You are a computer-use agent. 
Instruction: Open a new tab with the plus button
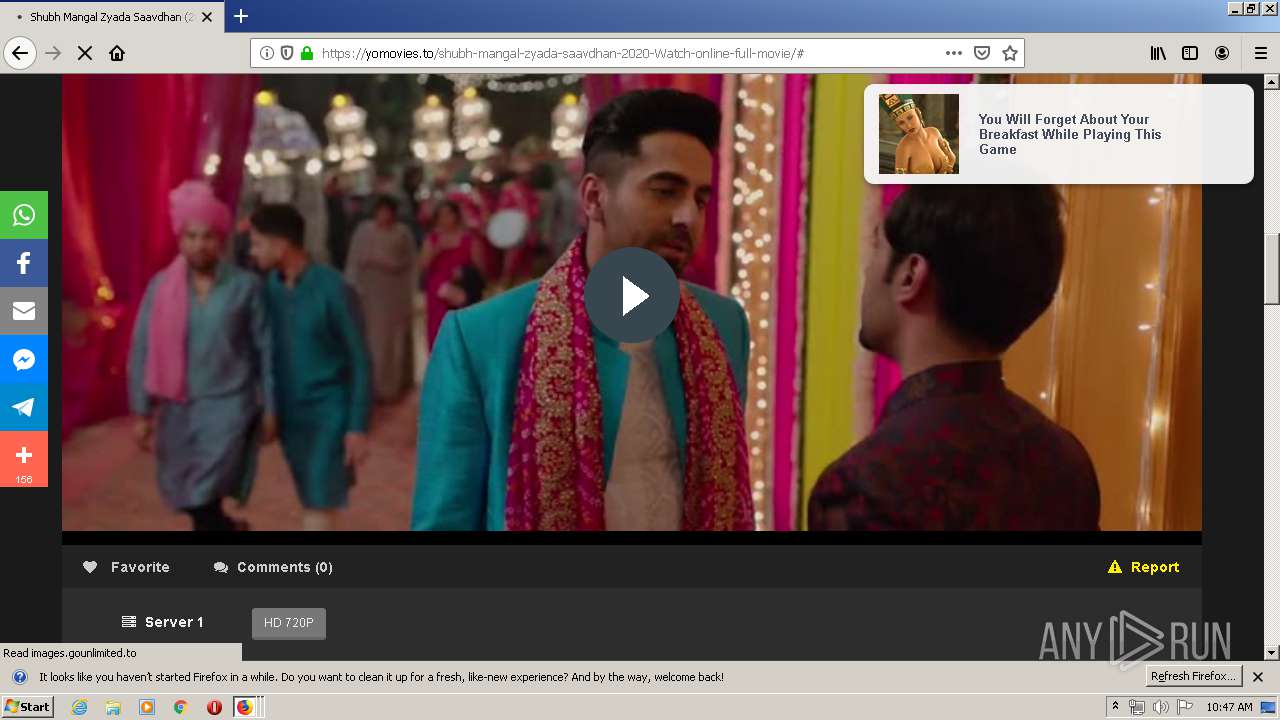pyautogui.click(x=241, y=16)
